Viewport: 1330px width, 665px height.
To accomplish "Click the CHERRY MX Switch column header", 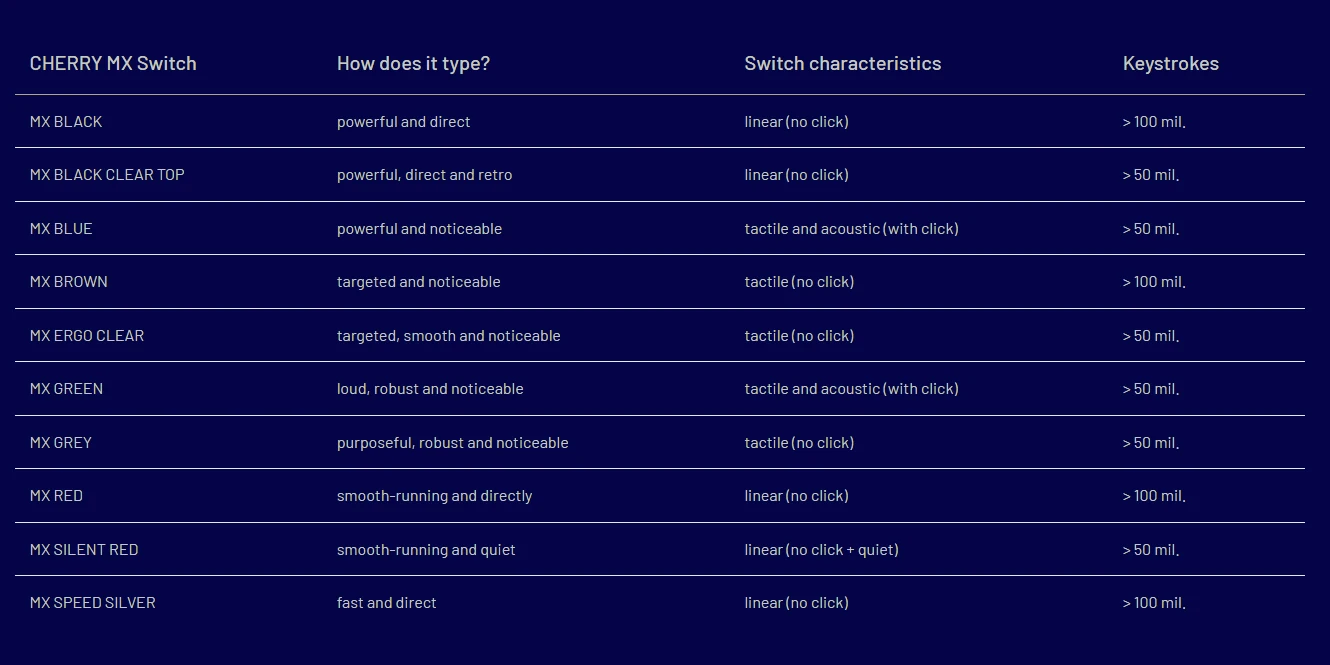I will click(113, 63).
